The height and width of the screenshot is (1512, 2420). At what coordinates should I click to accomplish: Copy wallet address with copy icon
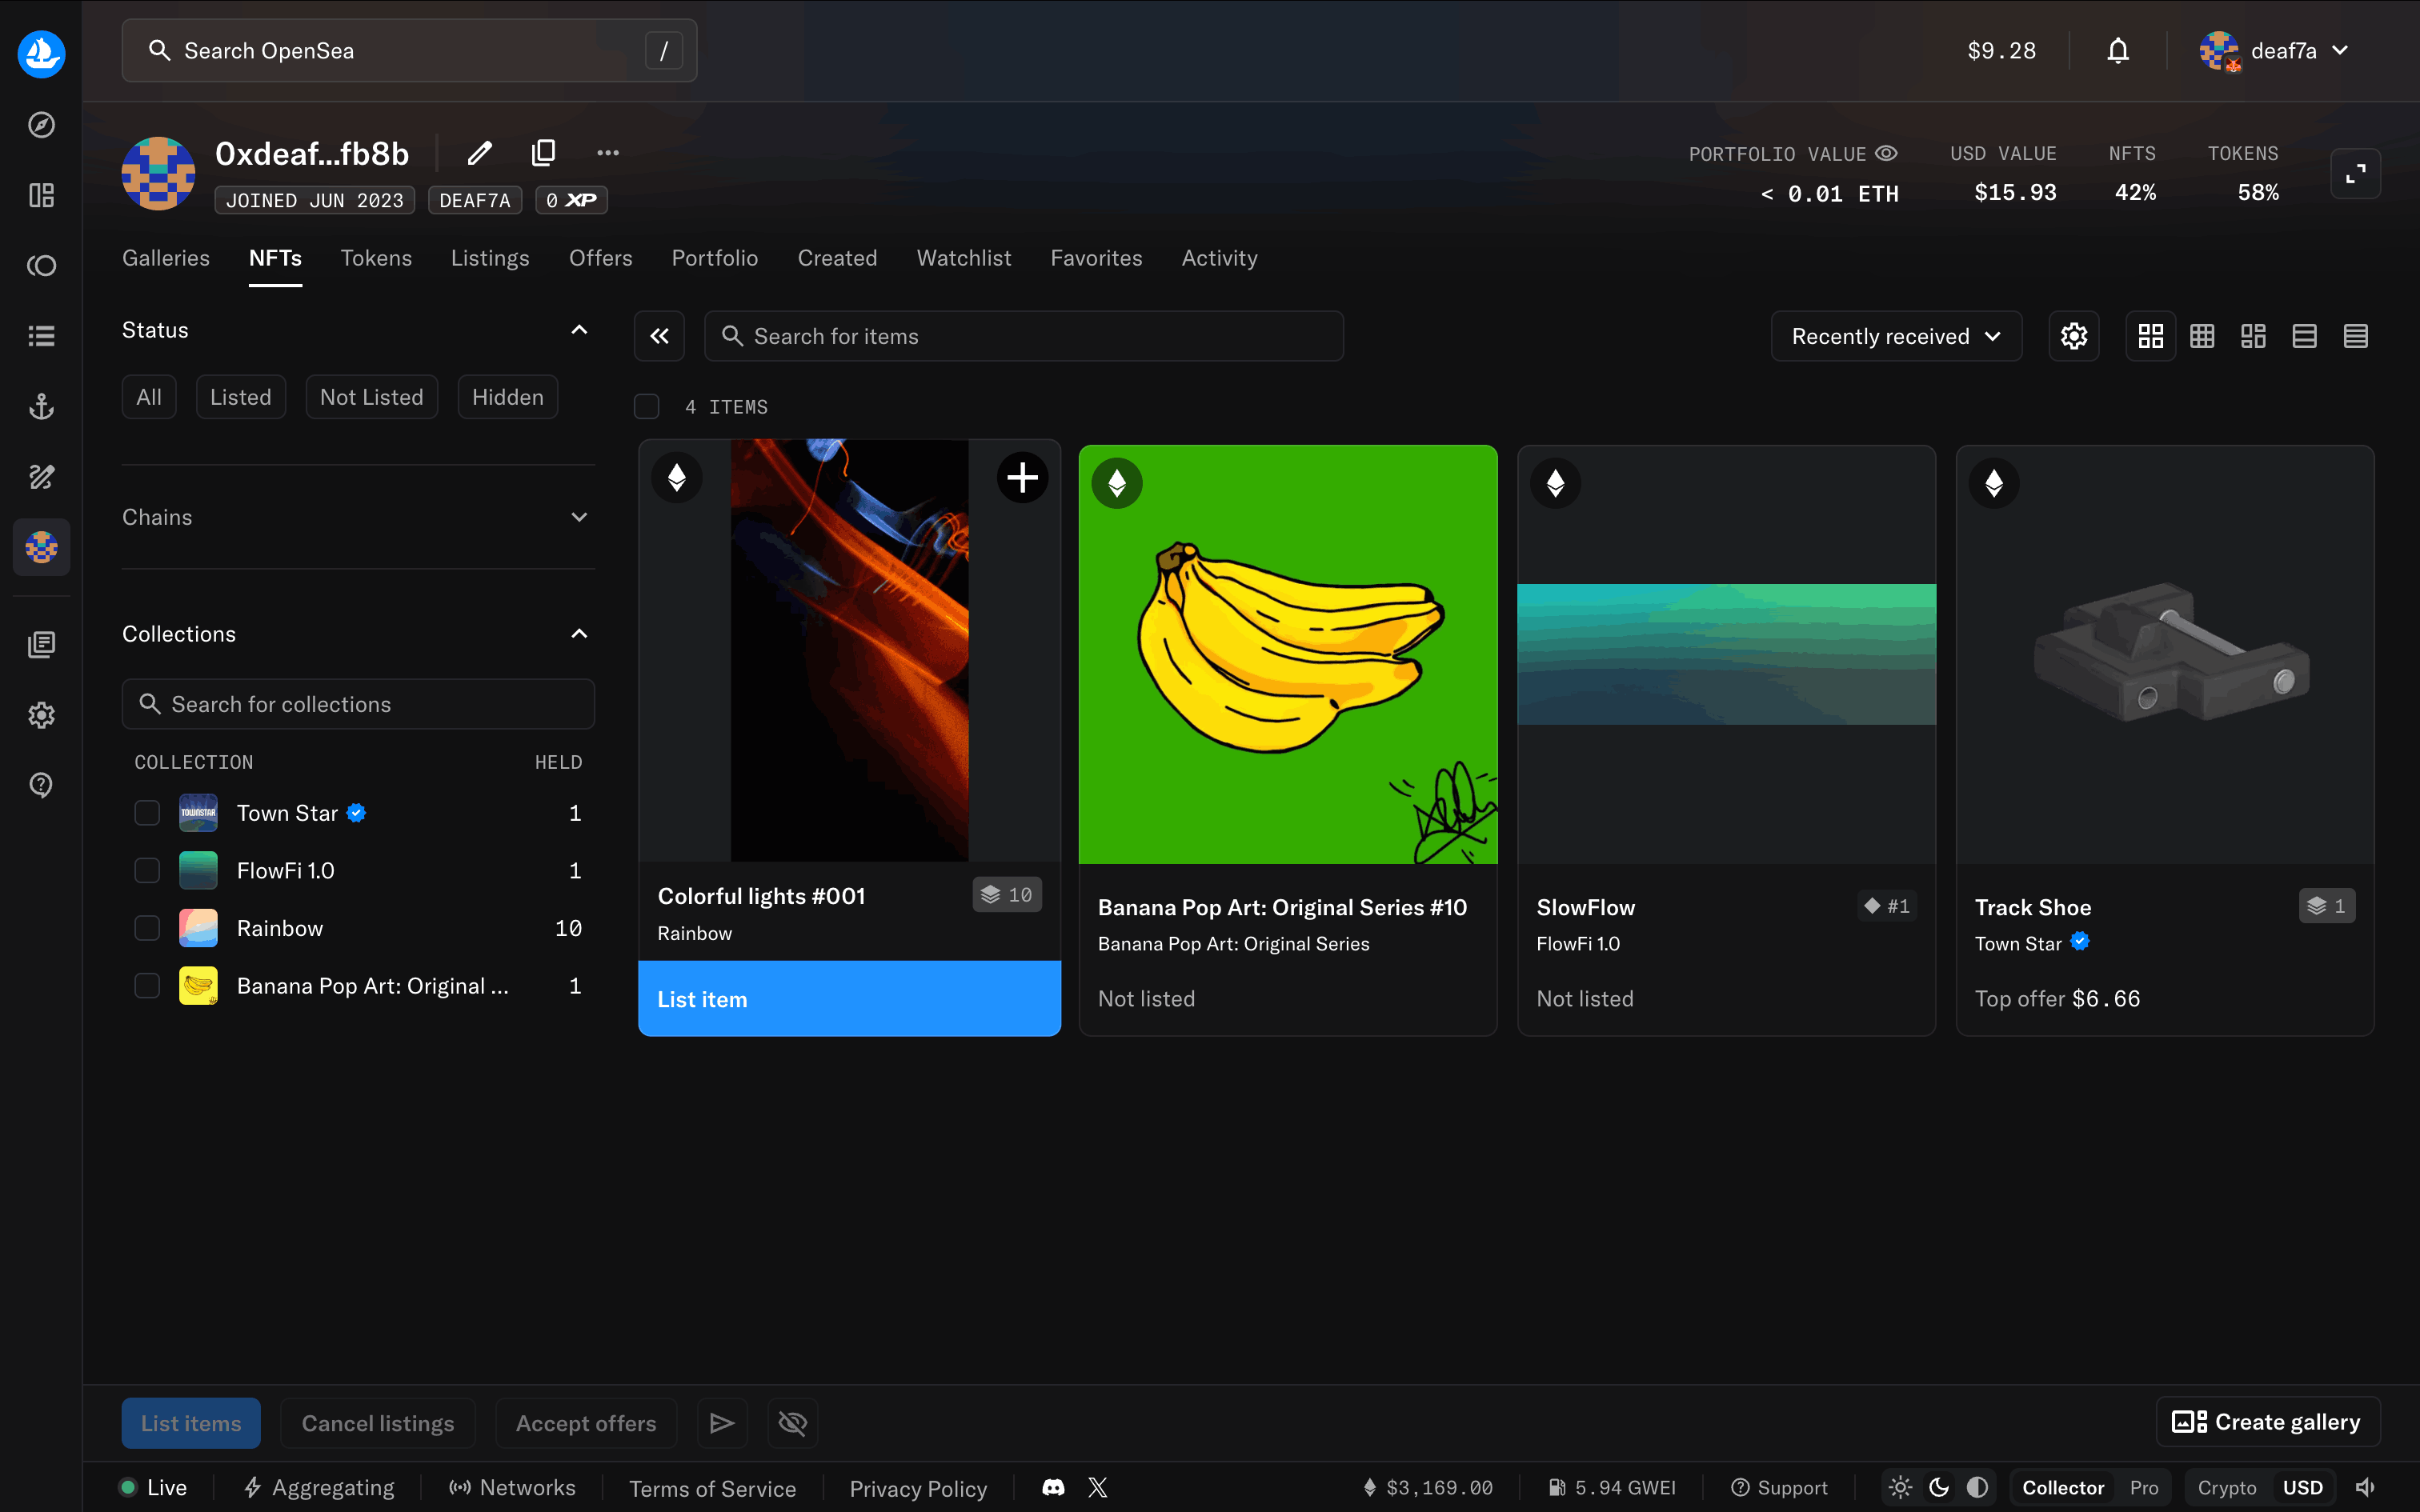[x=543, y=153]
